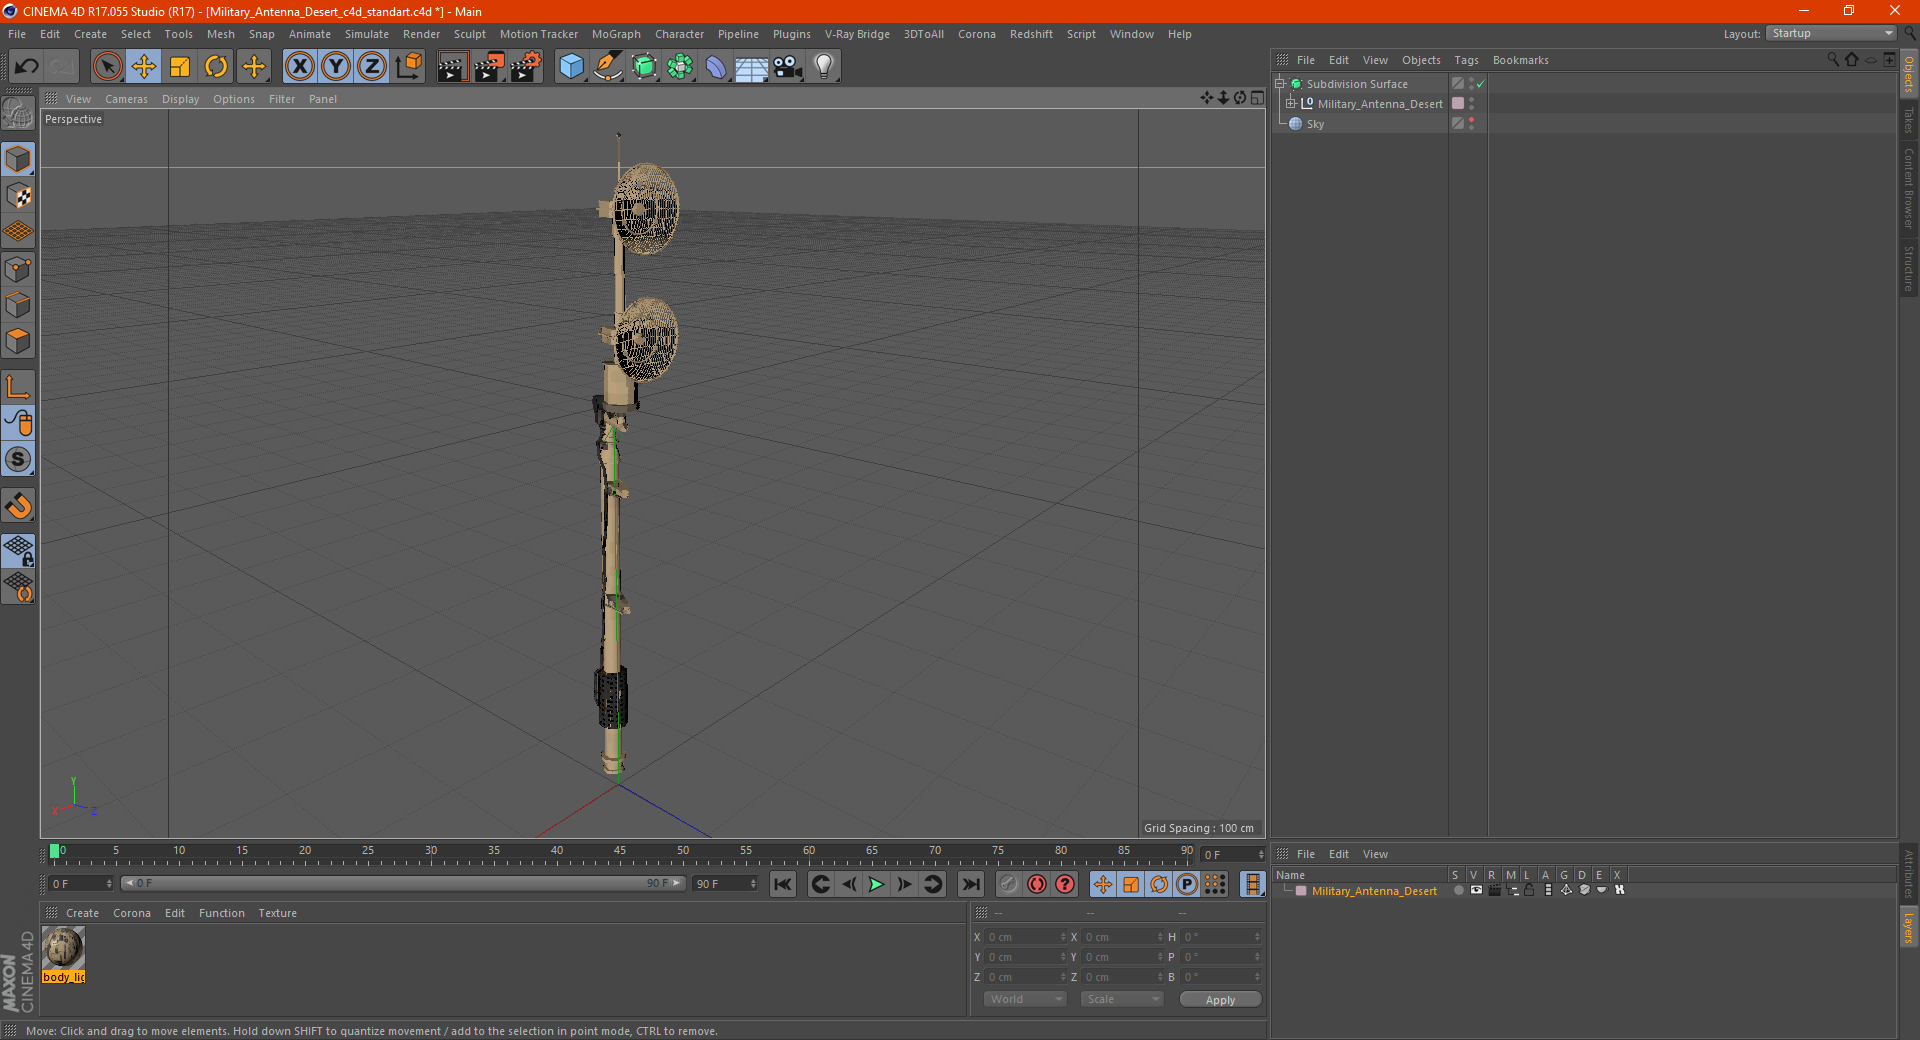Switch to Polygons mode

(18, 341)
